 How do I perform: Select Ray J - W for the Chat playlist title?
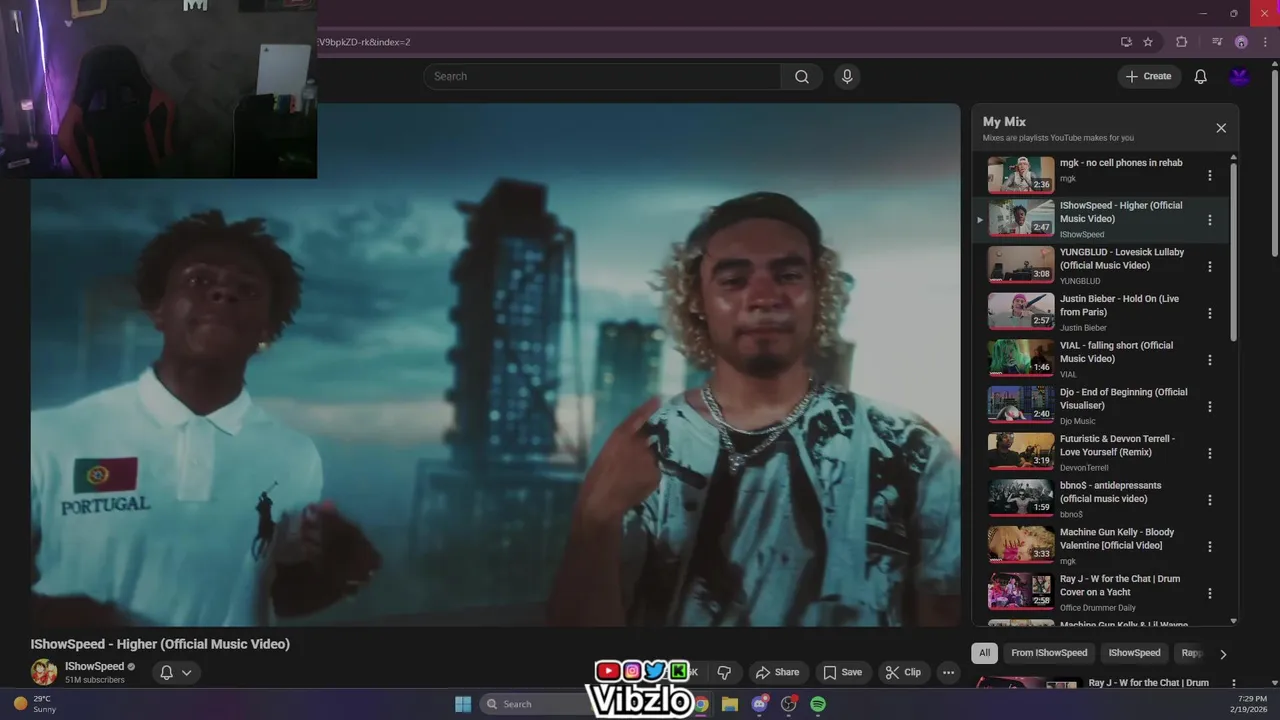[1120, 585]
